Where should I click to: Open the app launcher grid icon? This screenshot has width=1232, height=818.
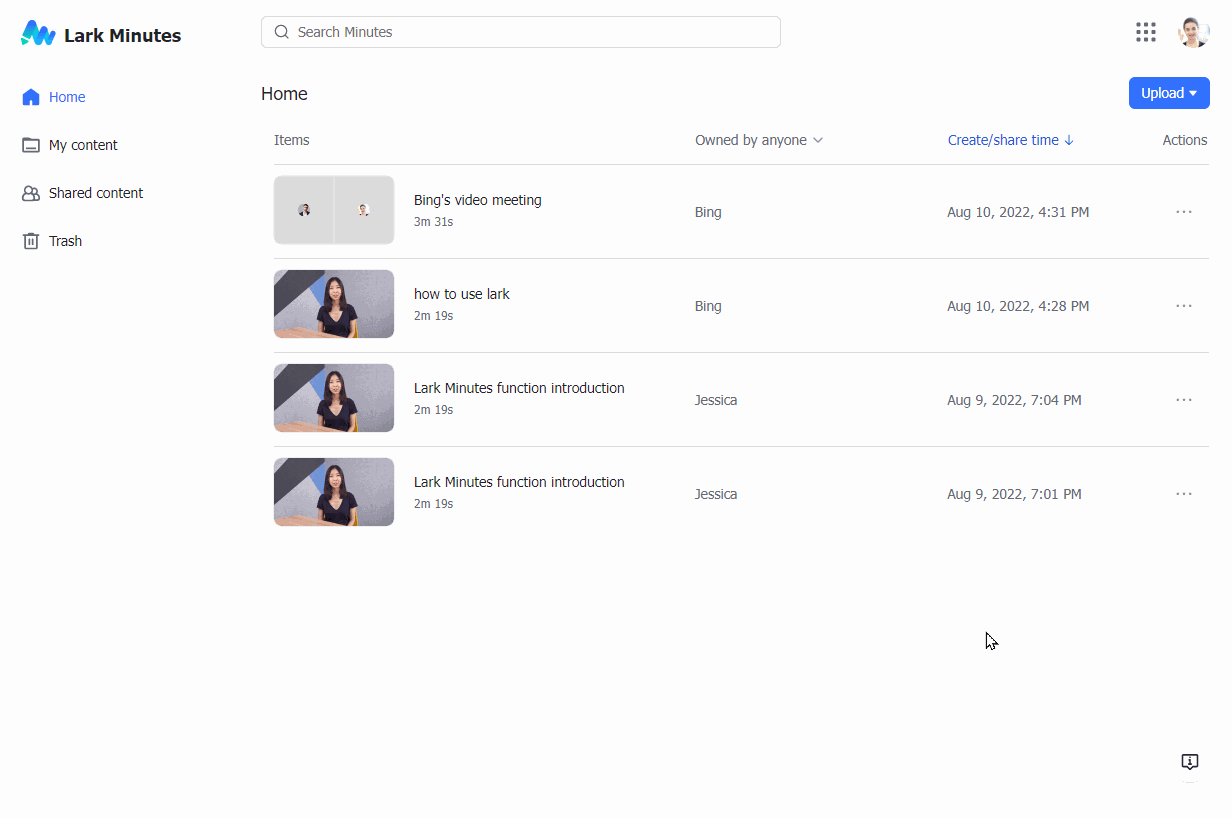pos(1146,32)
